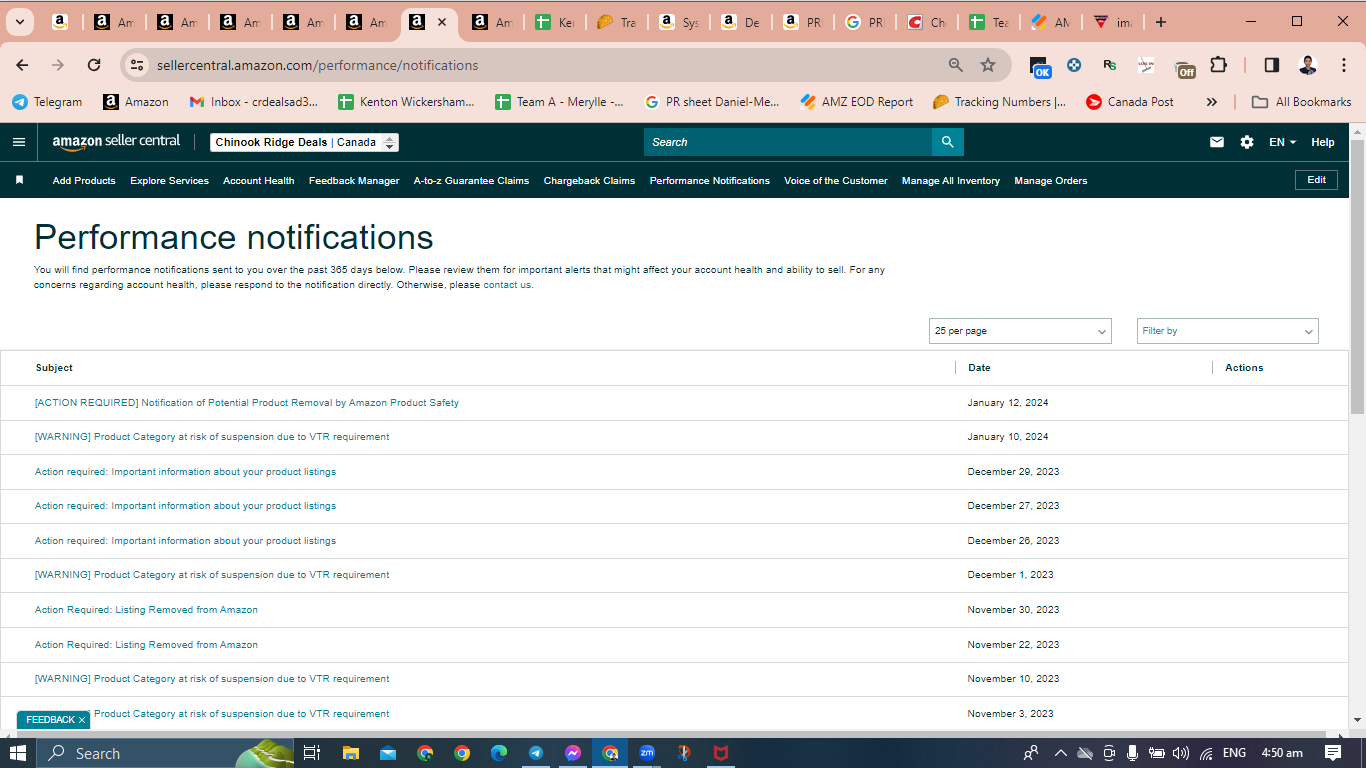Switch to the Ke... sheet browser tab
1366x768 pixels.
click(555, 22)
